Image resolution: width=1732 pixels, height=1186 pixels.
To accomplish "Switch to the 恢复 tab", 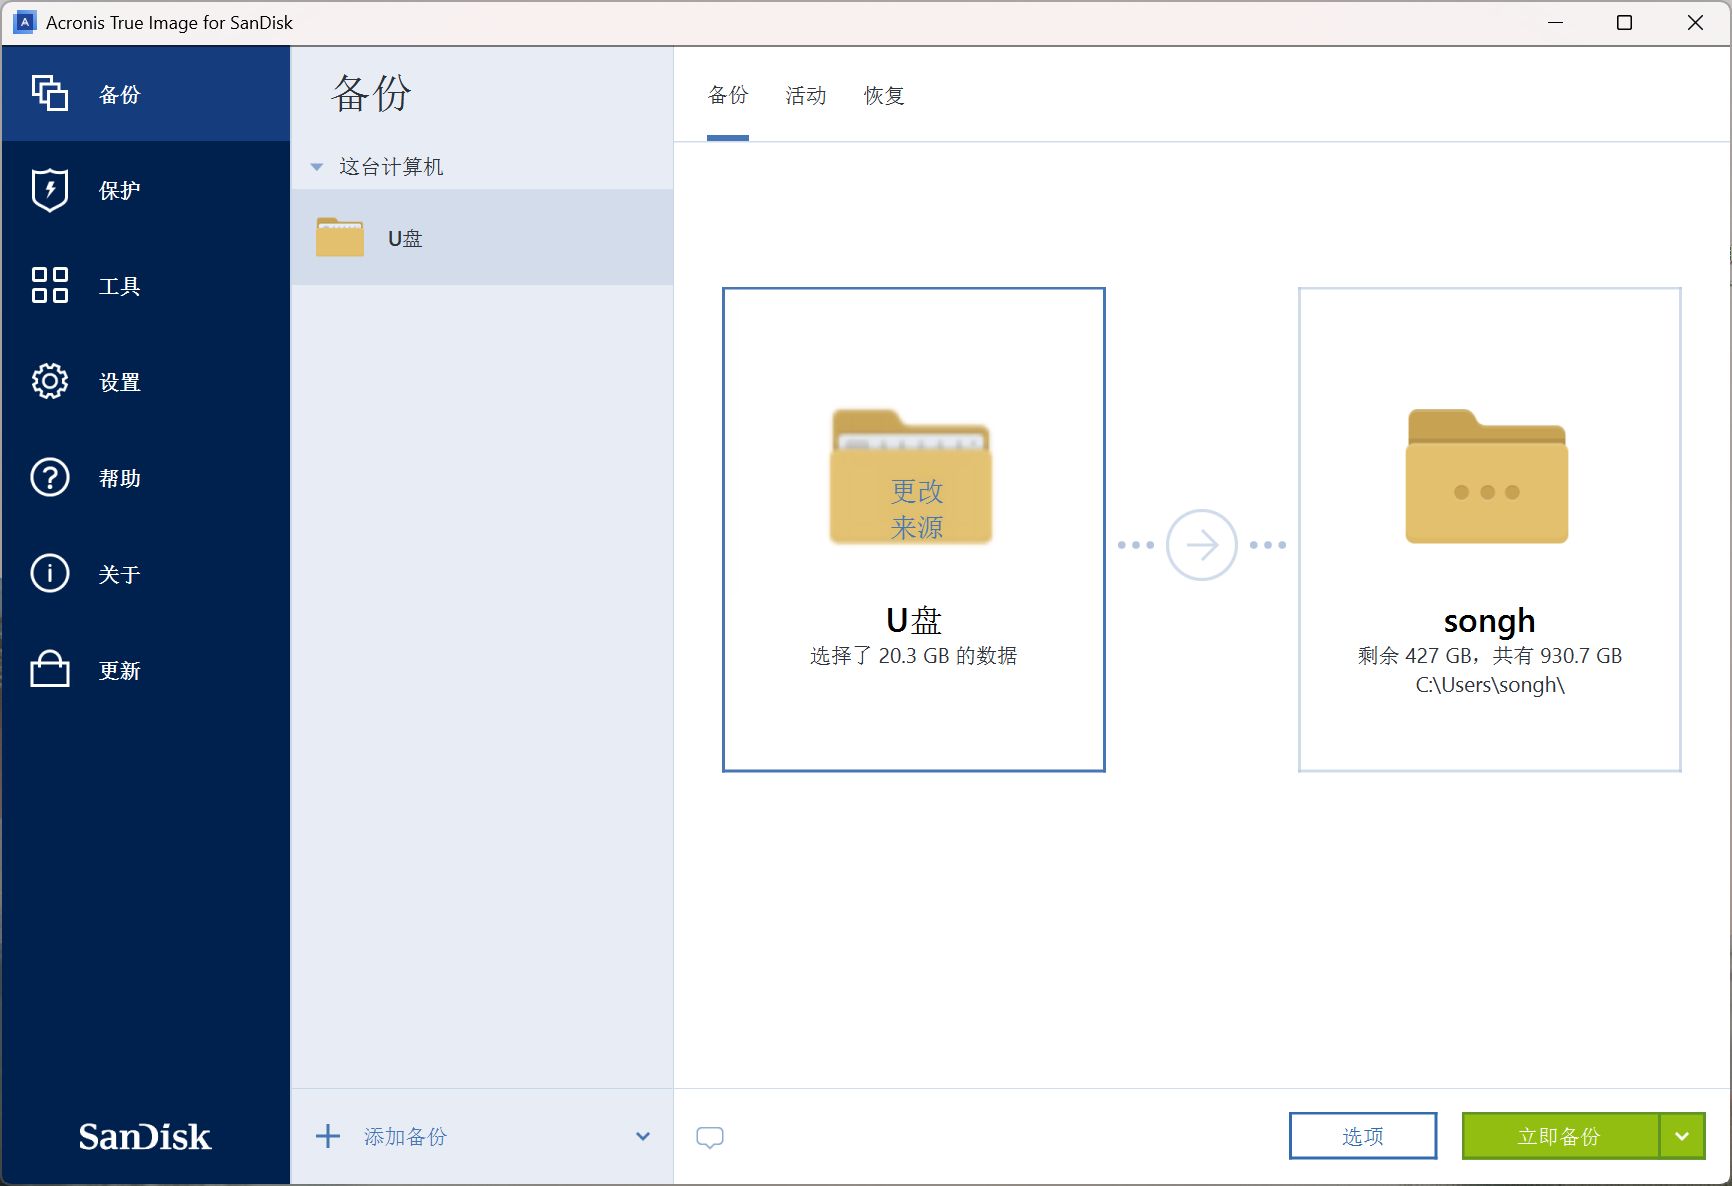I will coord(884,95).
